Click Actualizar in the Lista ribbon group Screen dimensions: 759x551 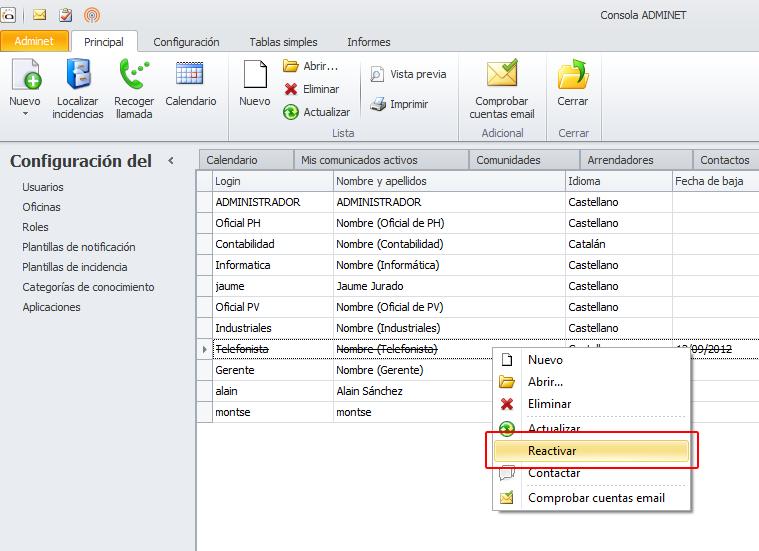click(x=317, y=113)
